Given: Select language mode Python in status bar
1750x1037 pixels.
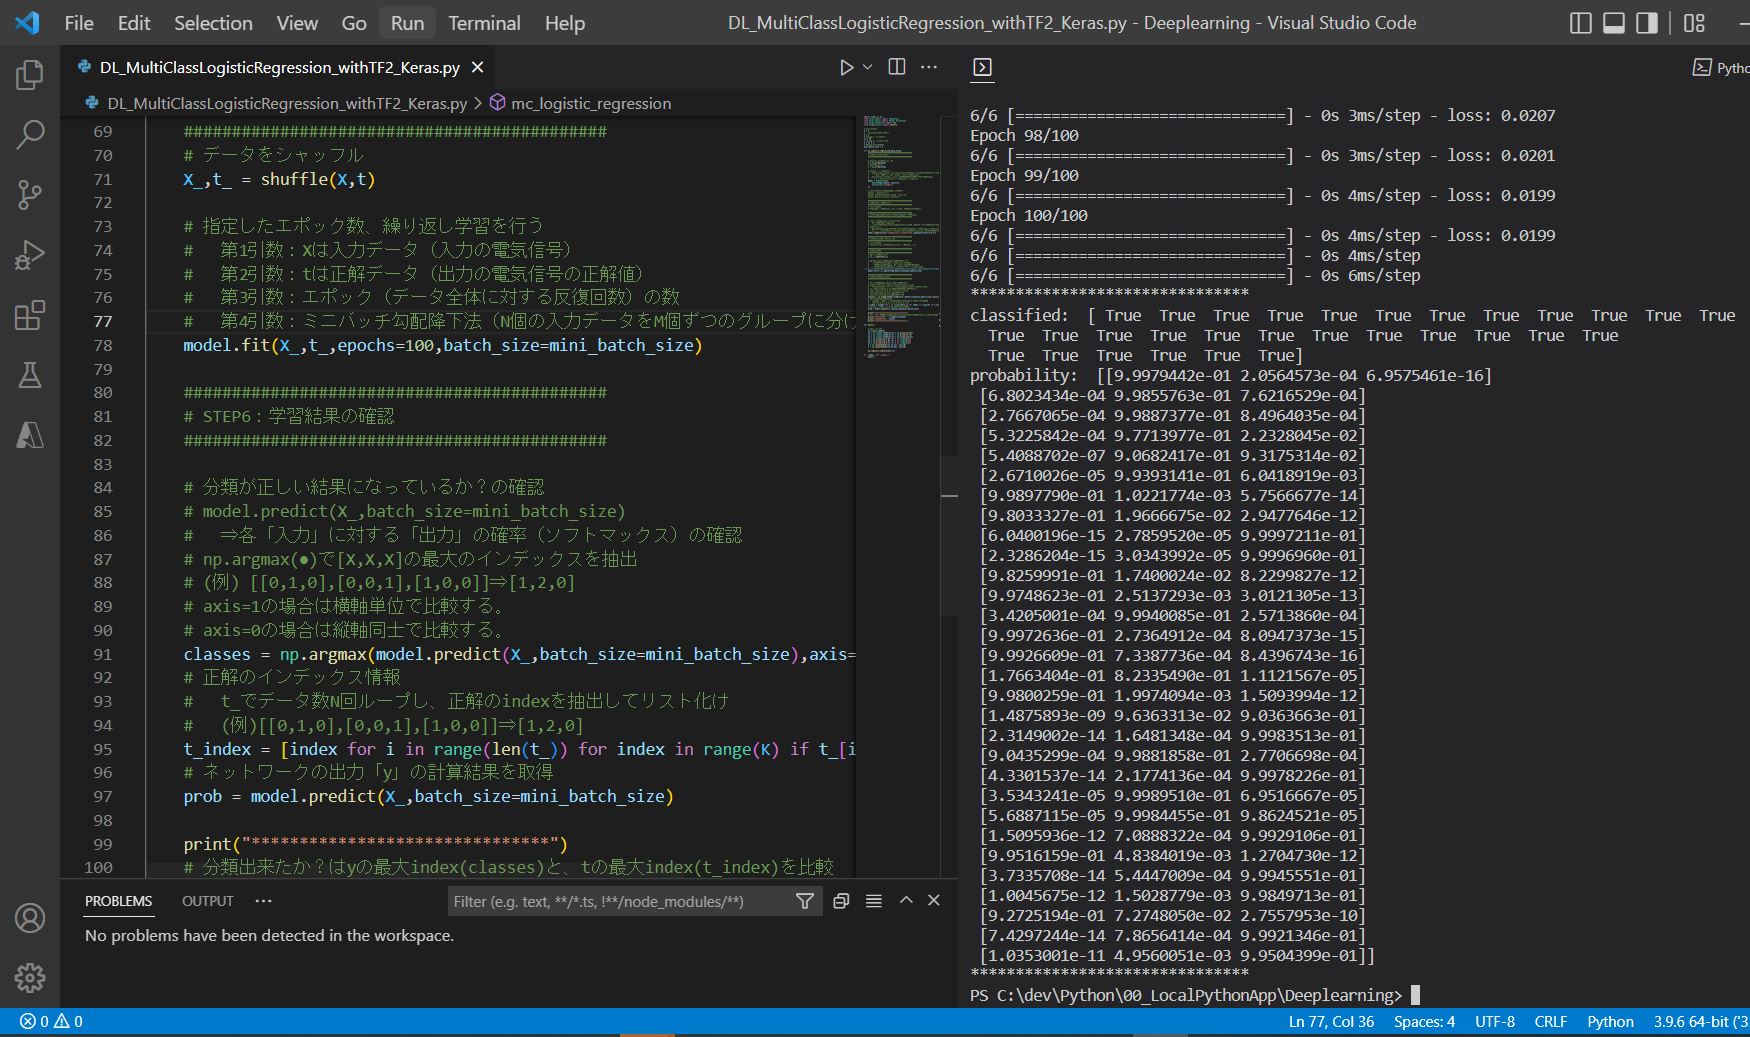Looking at the screenshot, I should (x=1610, y=1021).
